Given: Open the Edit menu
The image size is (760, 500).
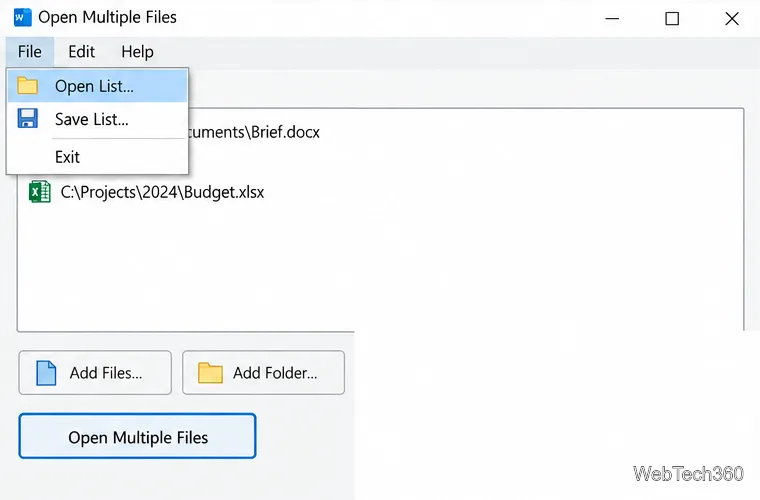Looking at the screenshot, I should (81, 52).
